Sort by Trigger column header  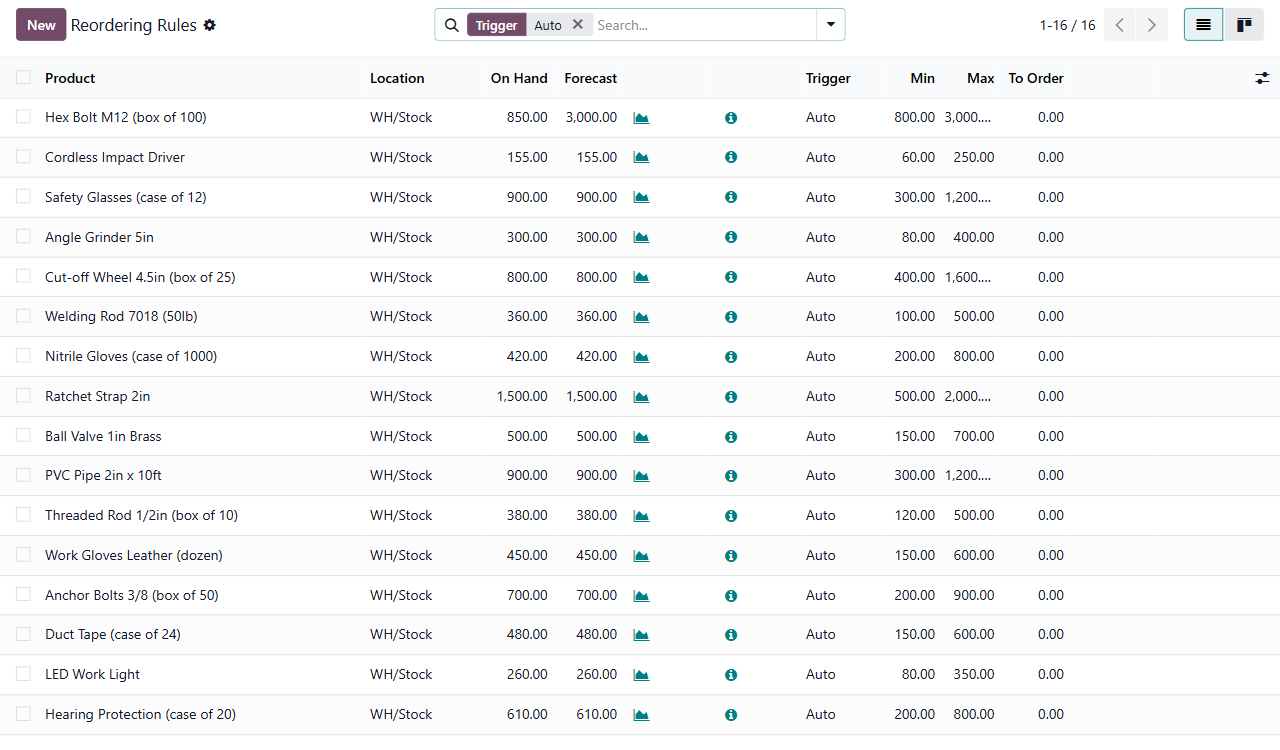(828, 78)
